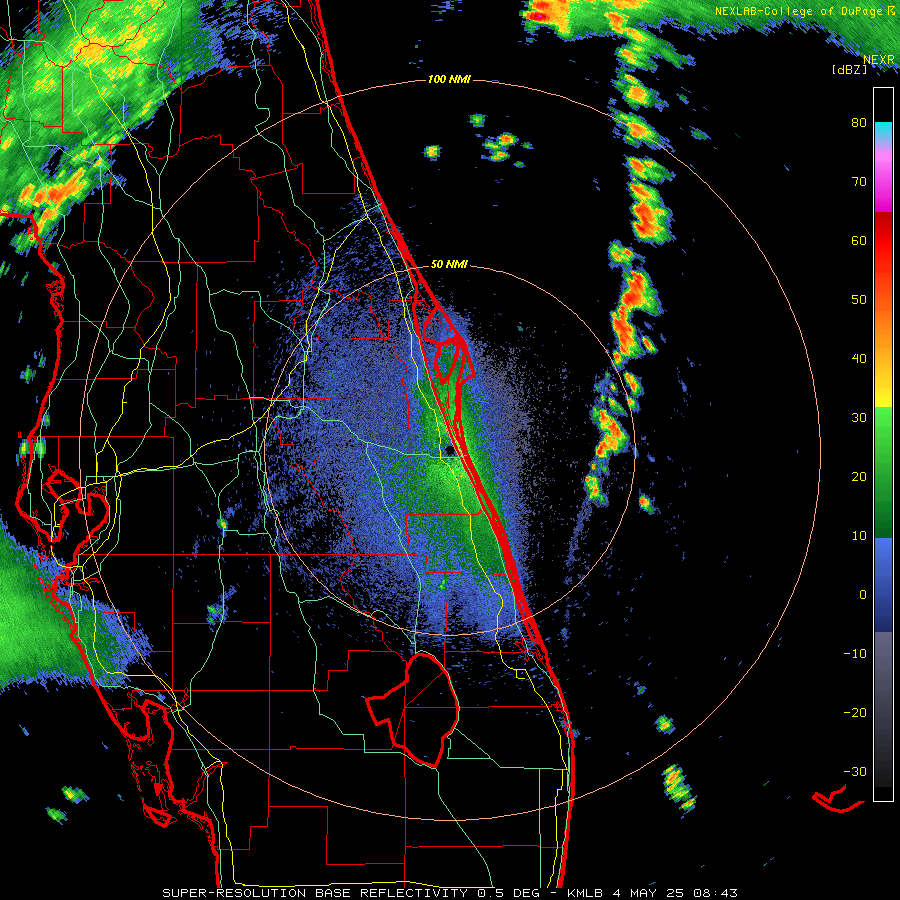Click the [dBZ] legend unit label

(x=849, y=69)
